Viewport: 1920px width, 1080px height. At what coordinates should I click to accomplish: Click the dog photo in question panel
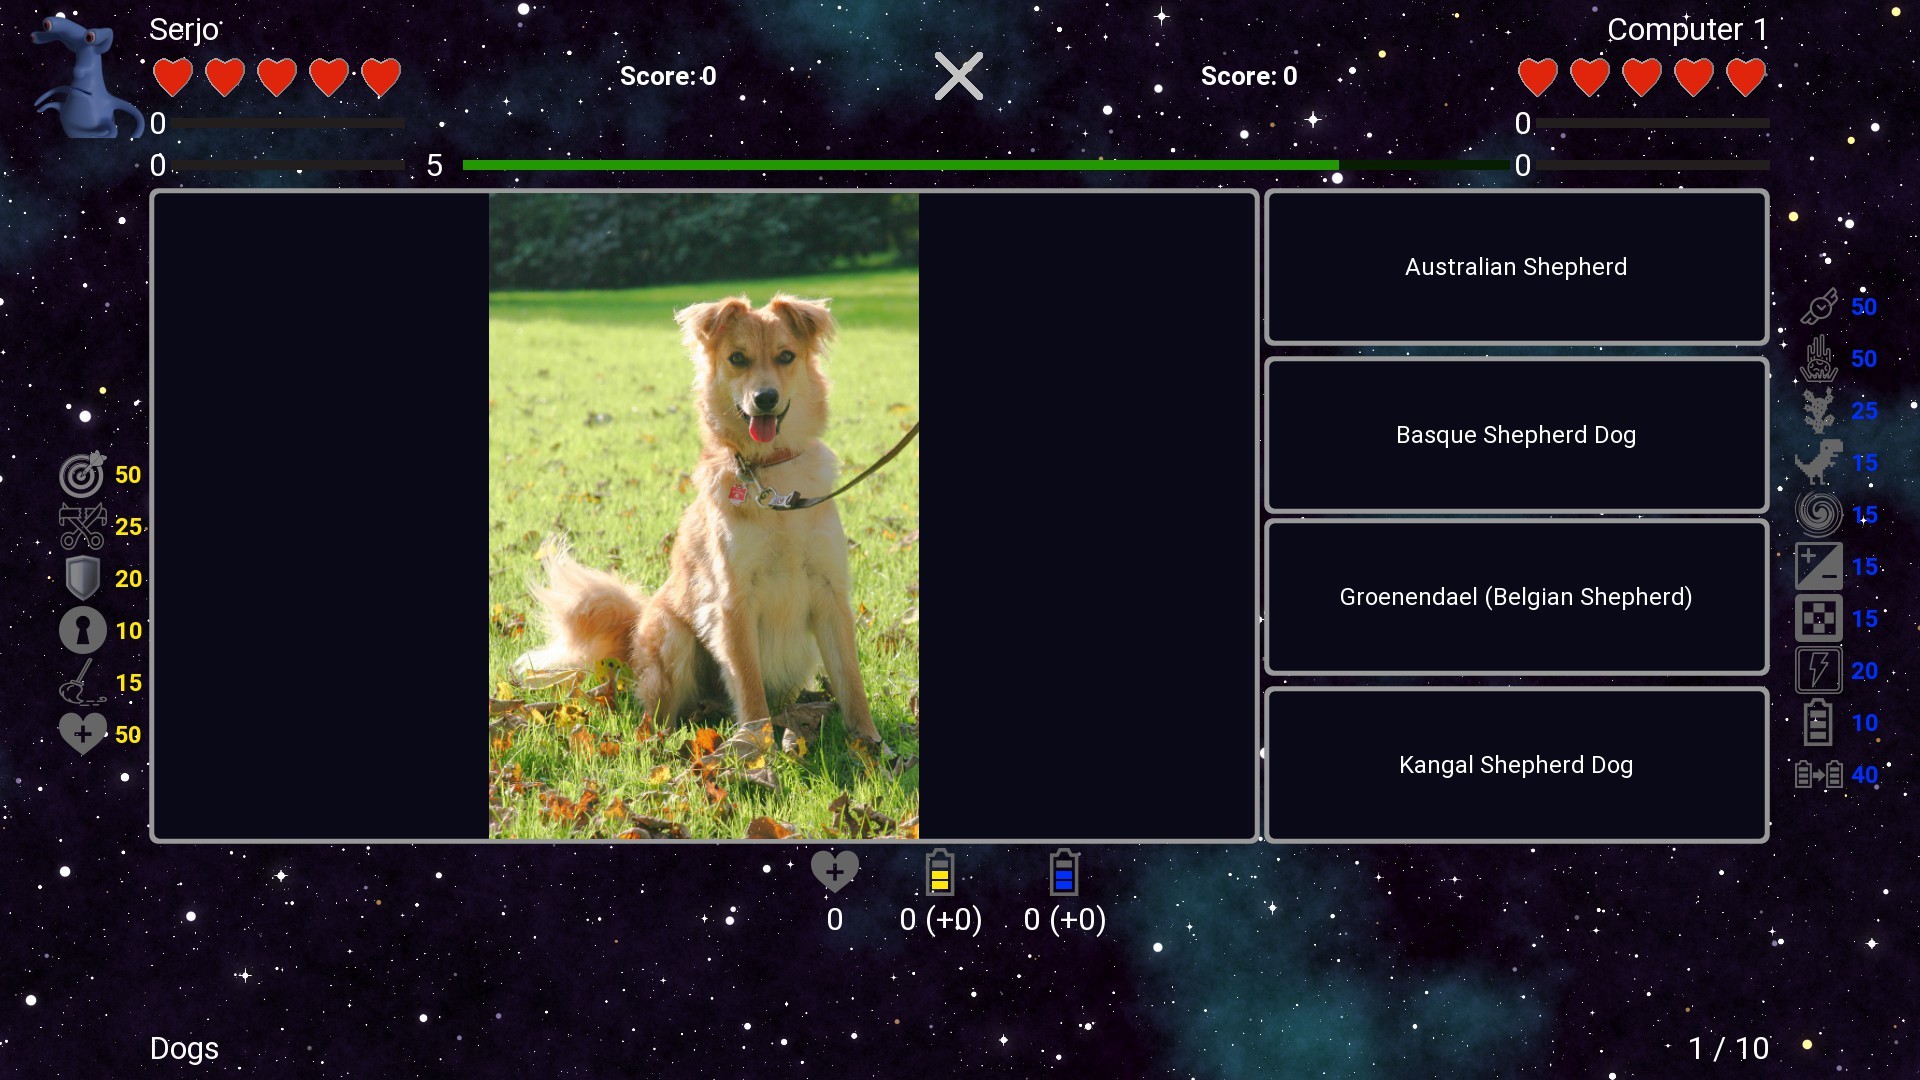[x=703, y=516]
